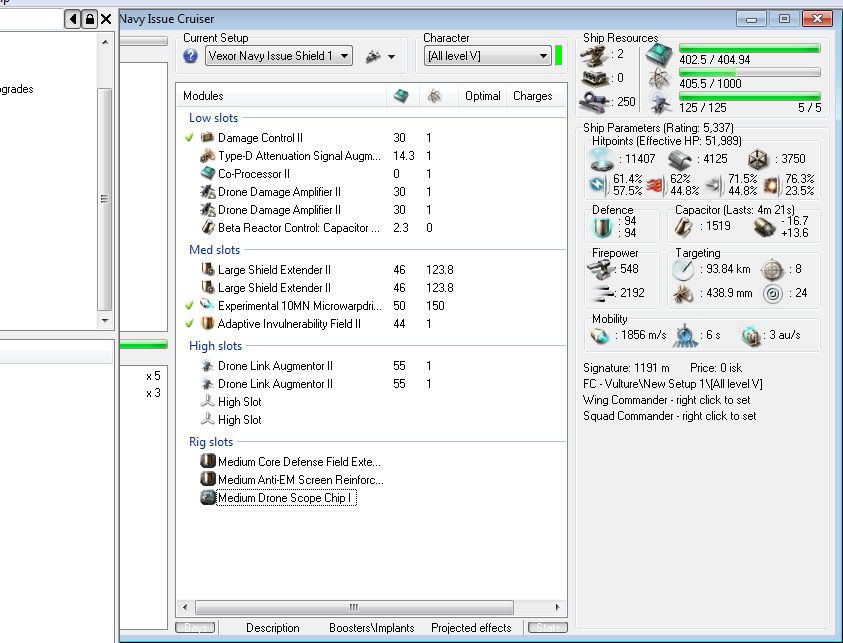Click the max locked targets icon next to 8
Viewport: 843px width, 643px height.
click(773, 269)
